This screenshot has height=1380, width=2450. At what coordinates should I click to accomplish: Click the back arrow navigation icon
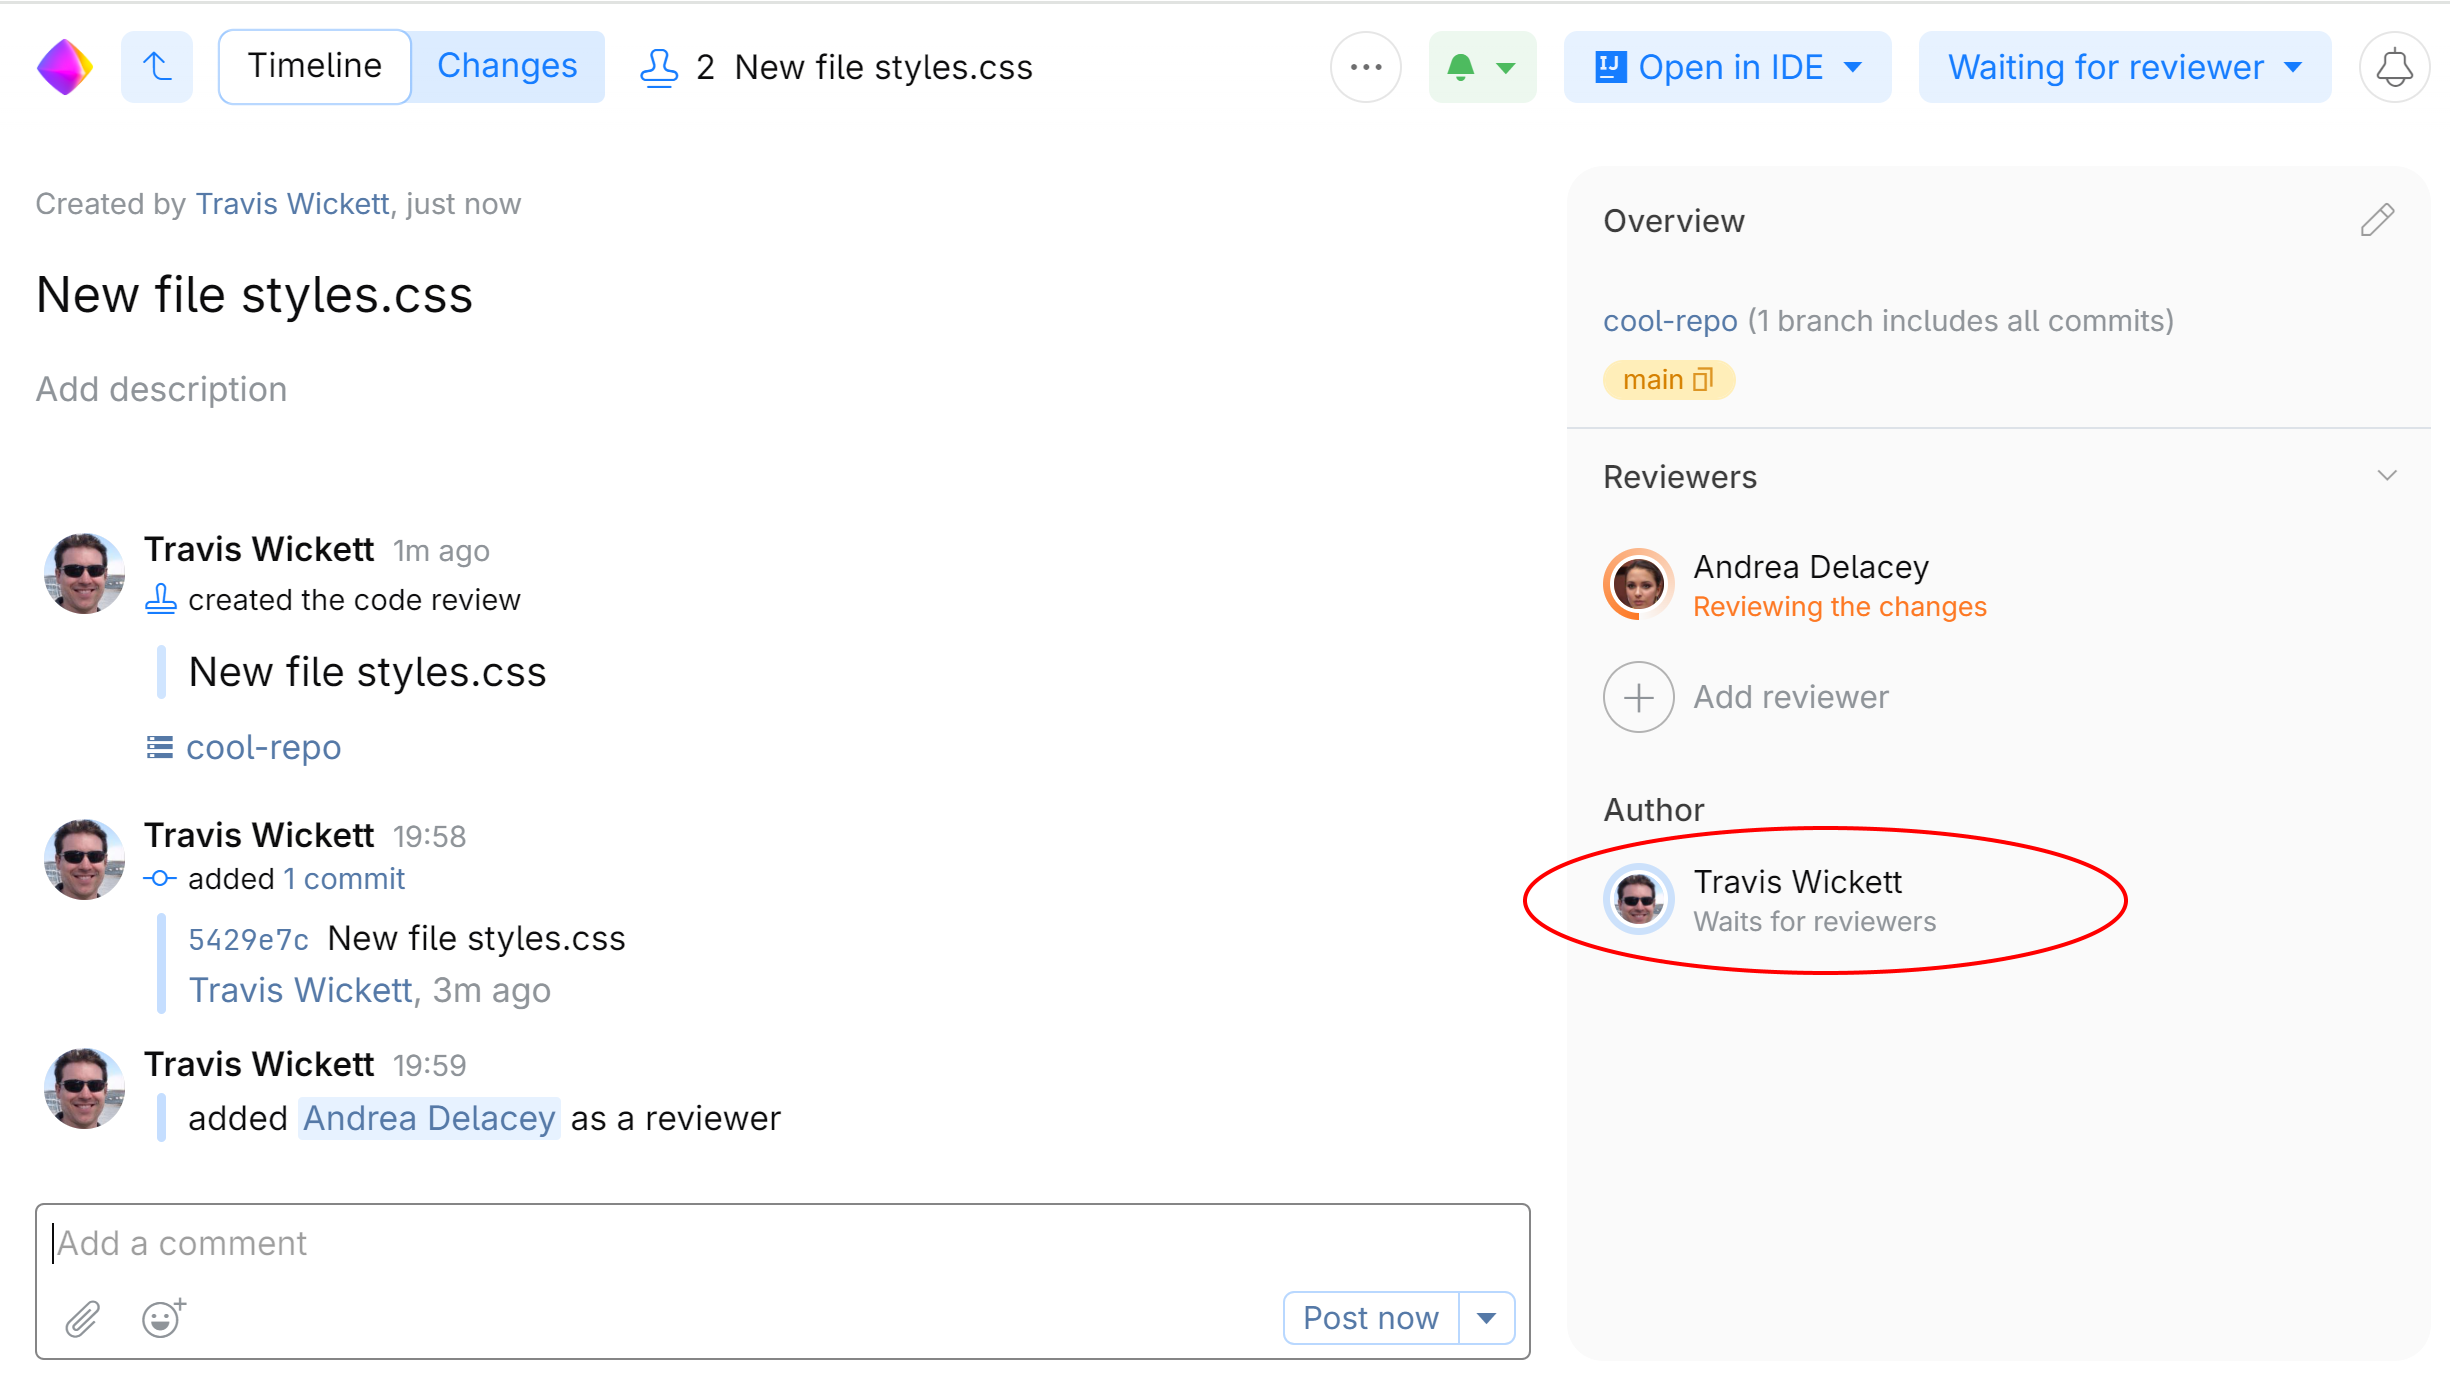[157, 67]
